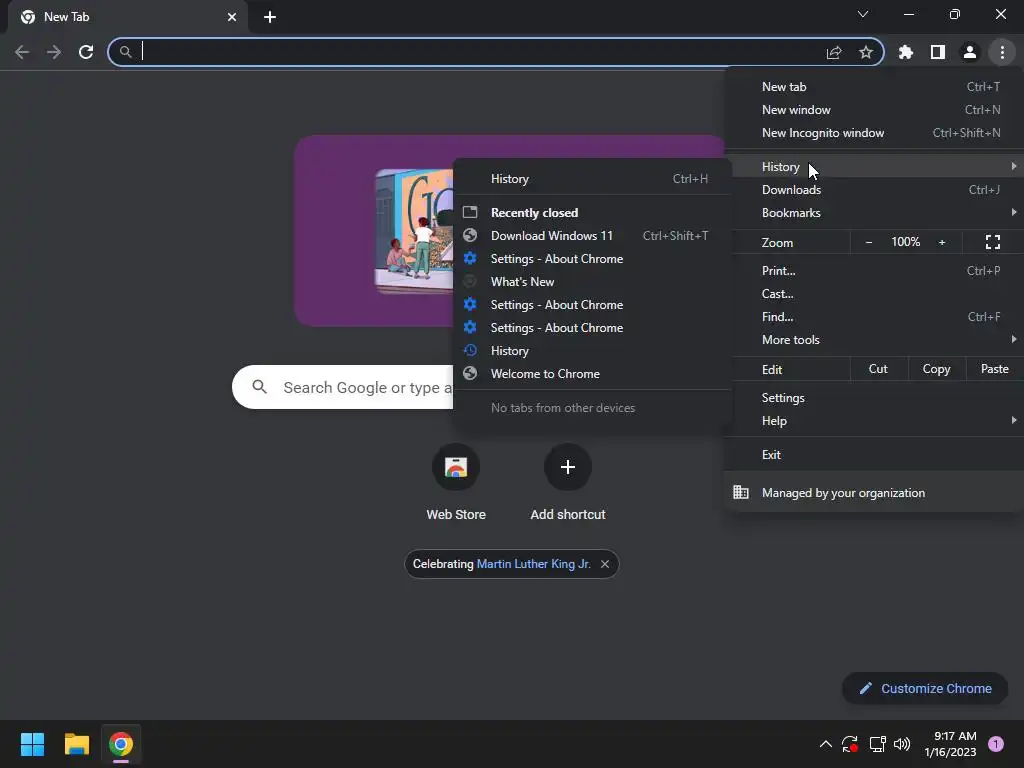Expand the More tools submenu
Image resolution: width=1024 pixels, height=768 pixels.
[x=874, y=340]
